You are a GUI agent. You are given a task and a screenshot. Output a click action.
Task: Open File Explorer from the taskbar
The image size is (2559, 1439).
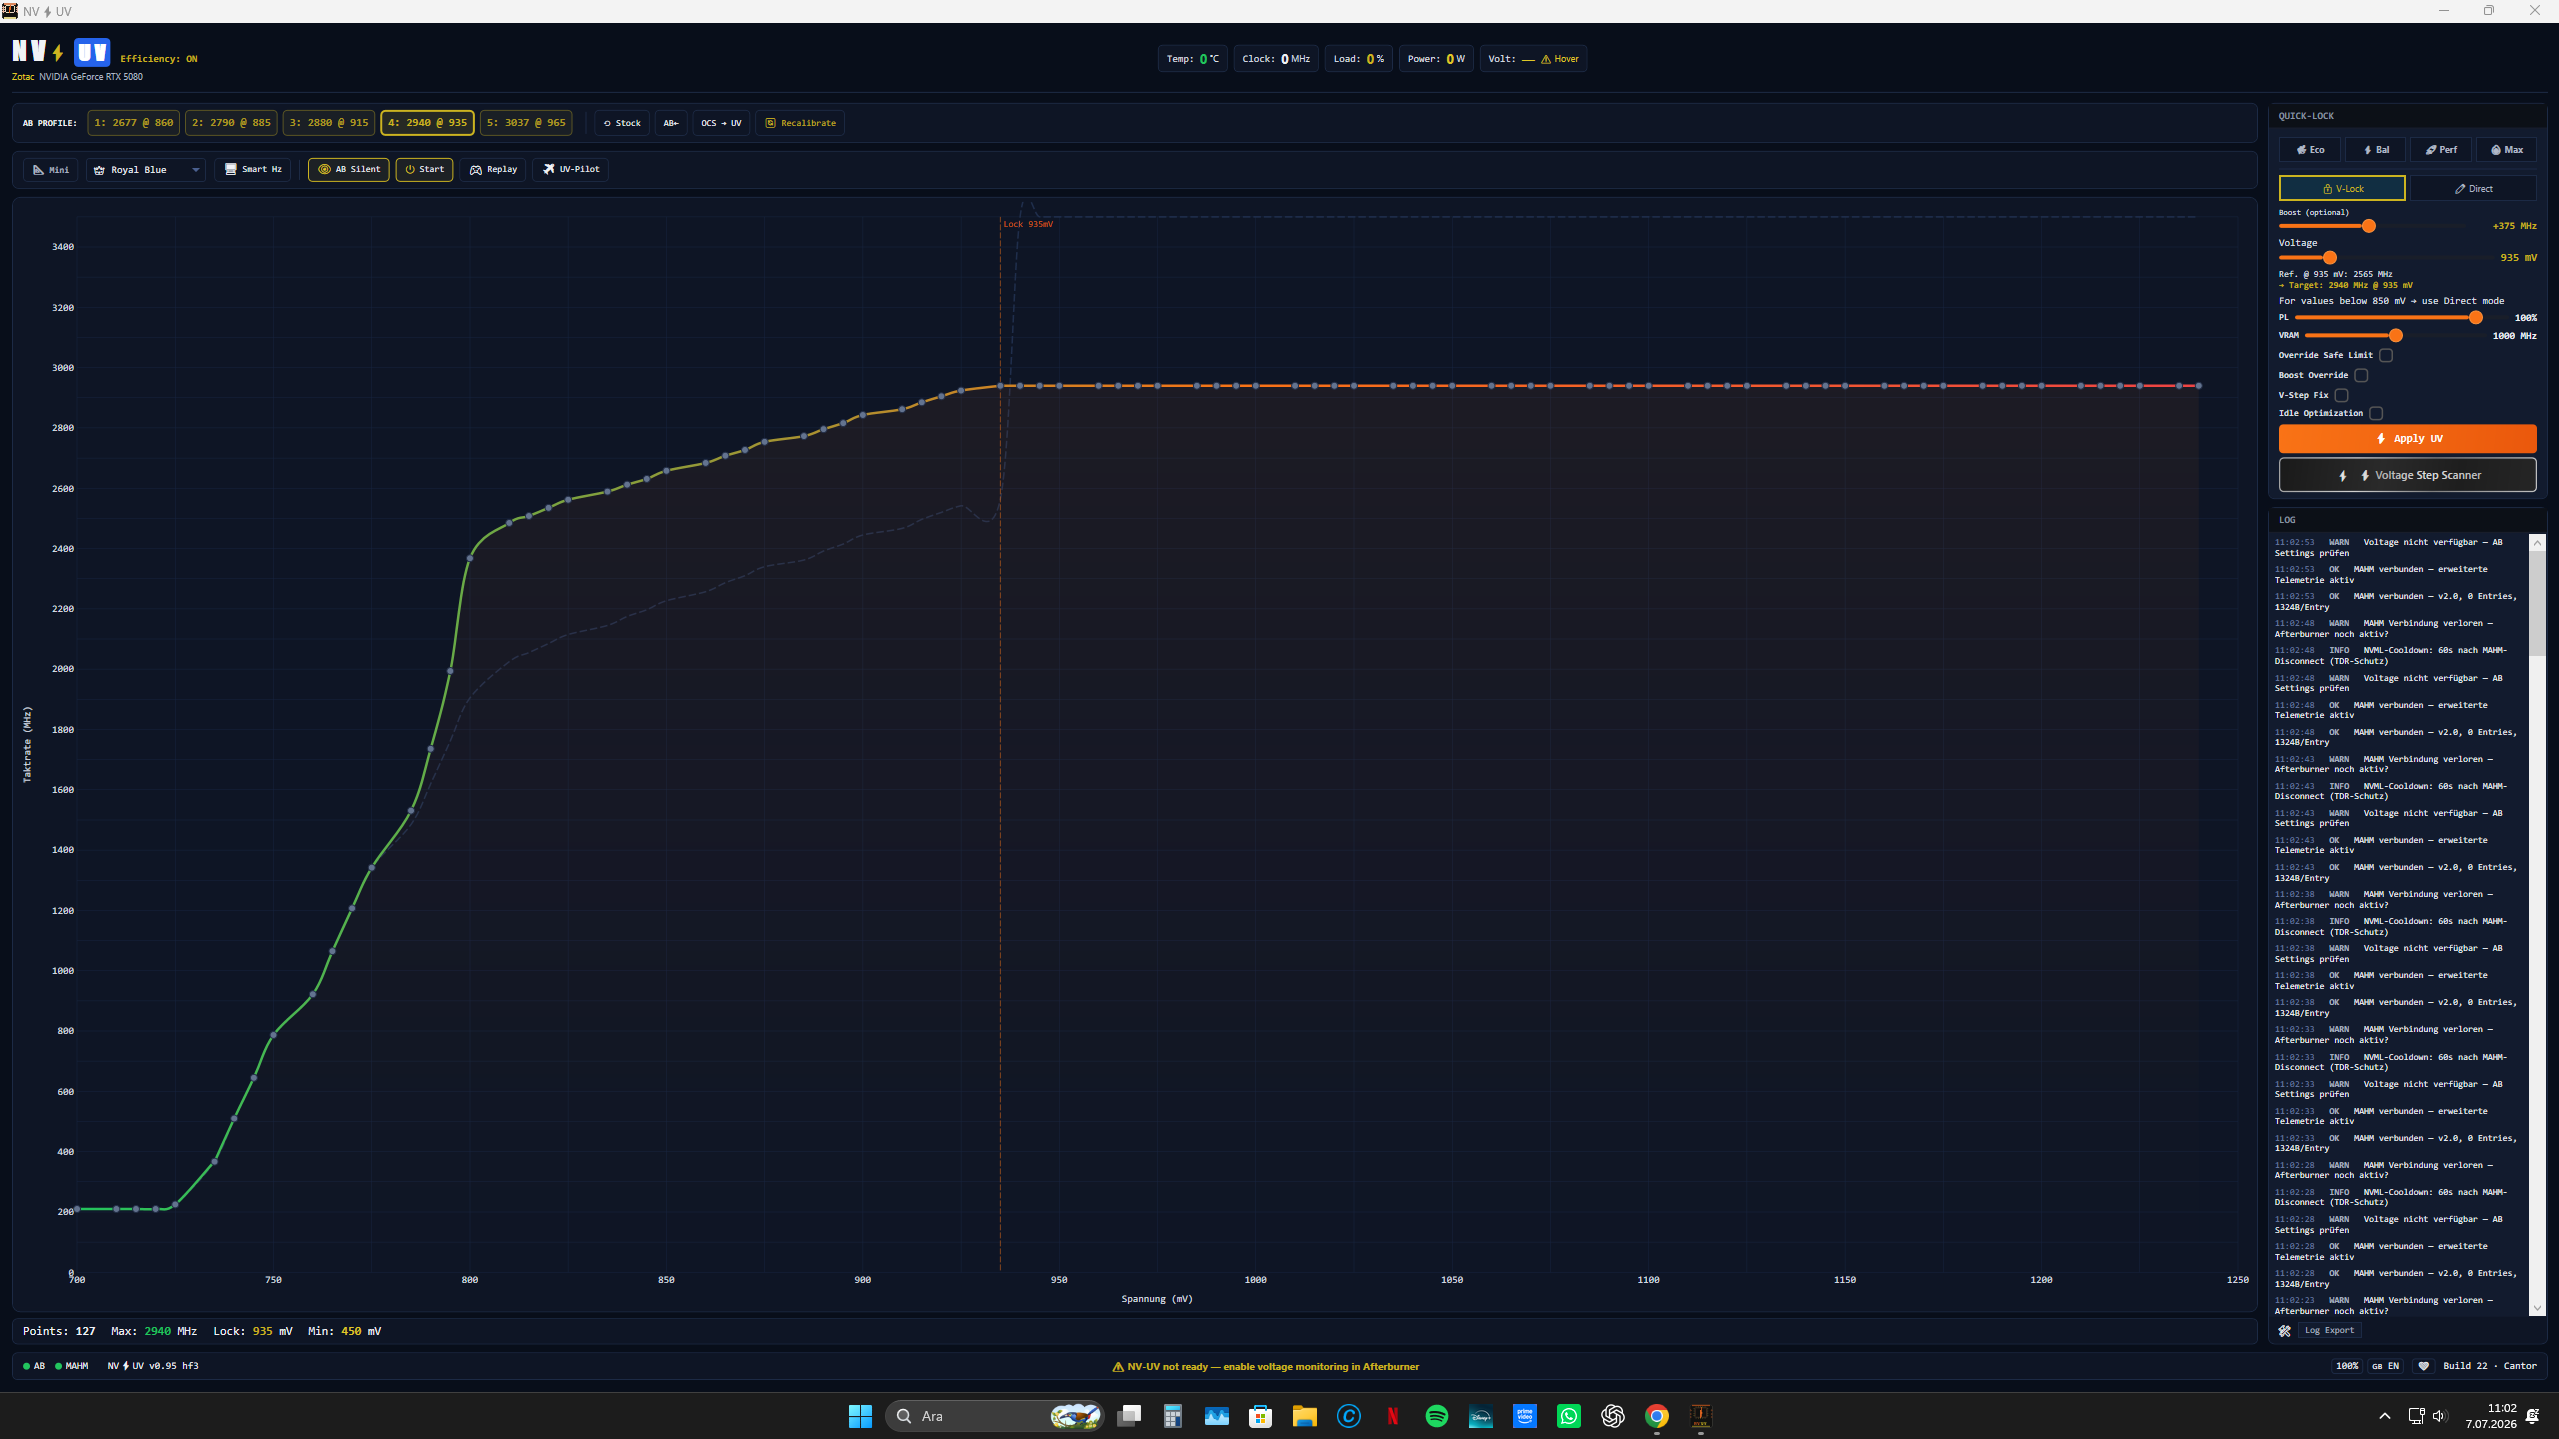point(1305,1416)
